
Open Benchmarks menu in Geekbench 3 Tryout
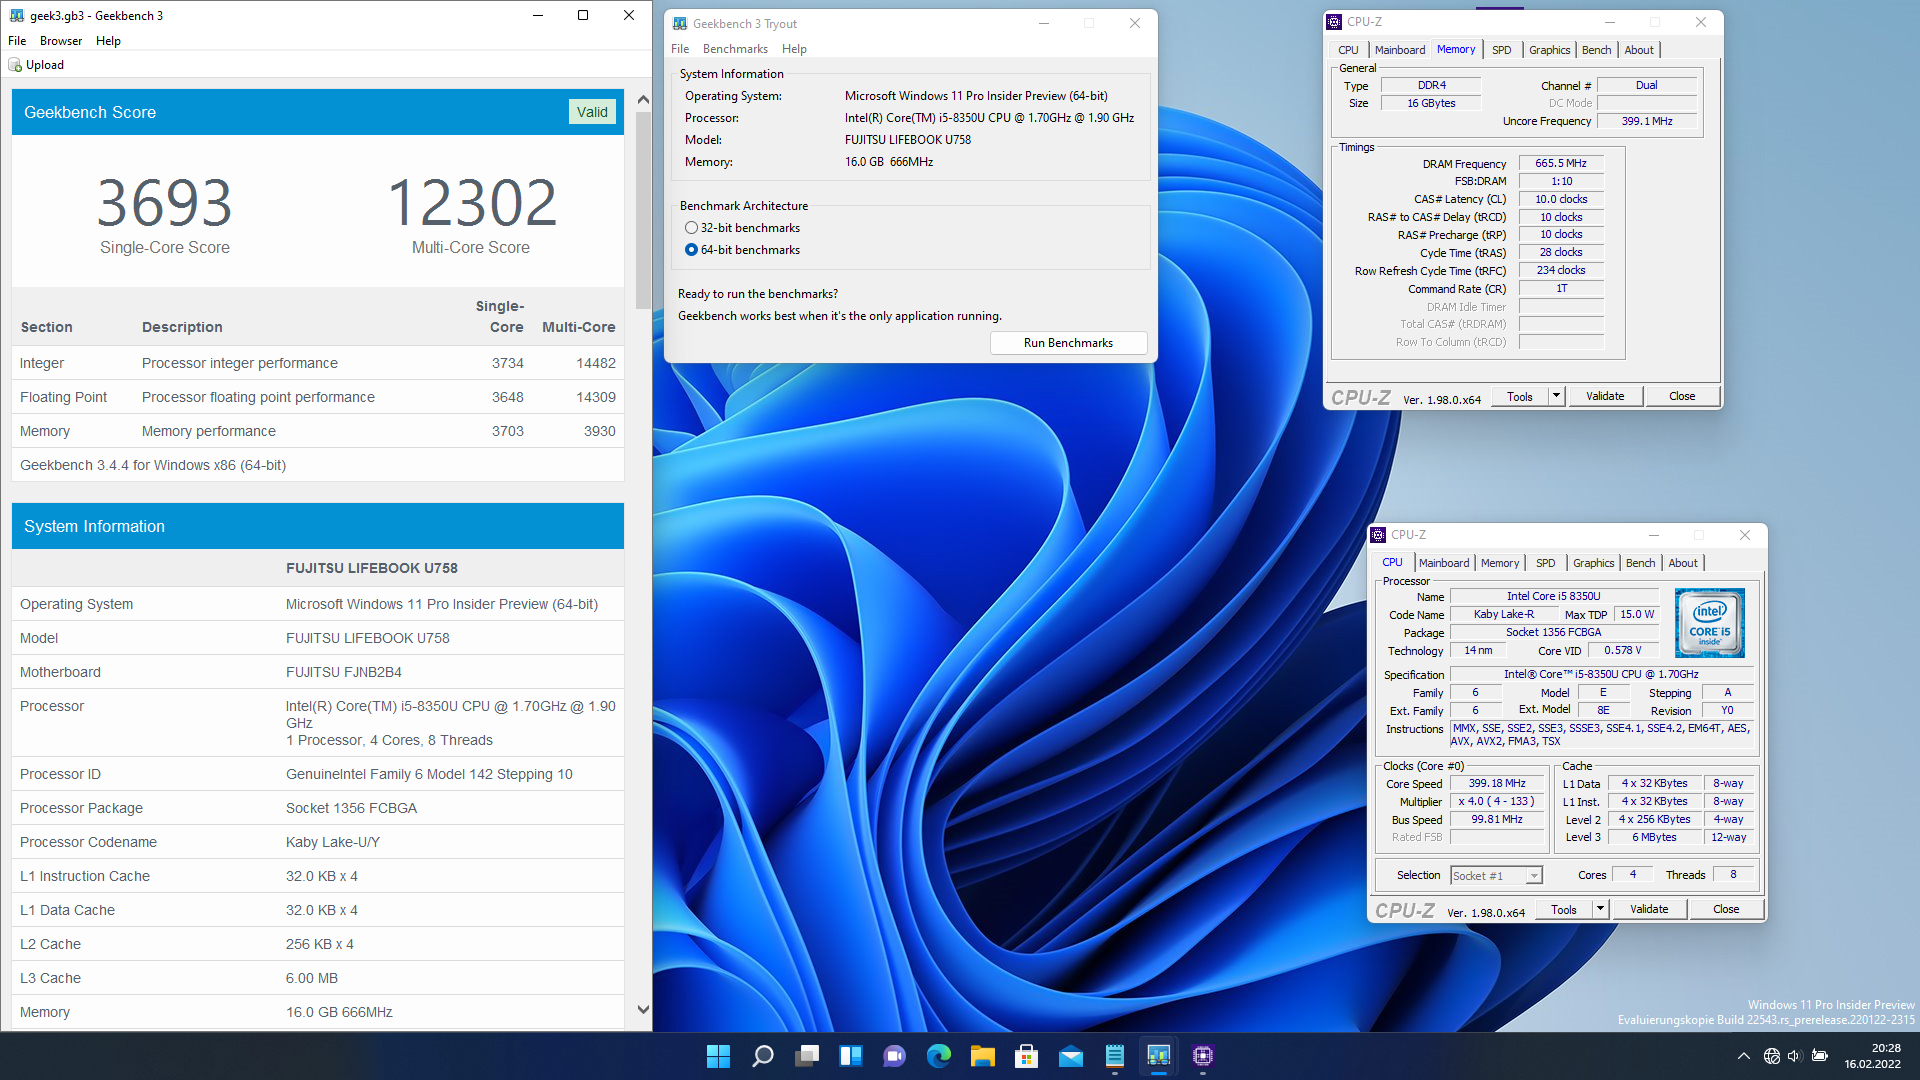(x=735, y=49)
